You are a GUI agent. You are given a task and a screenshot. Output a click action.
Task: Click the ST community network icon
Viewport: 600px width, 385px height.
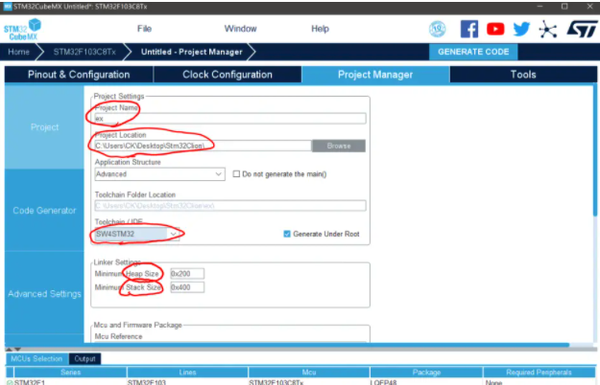(x=548, y=29)
